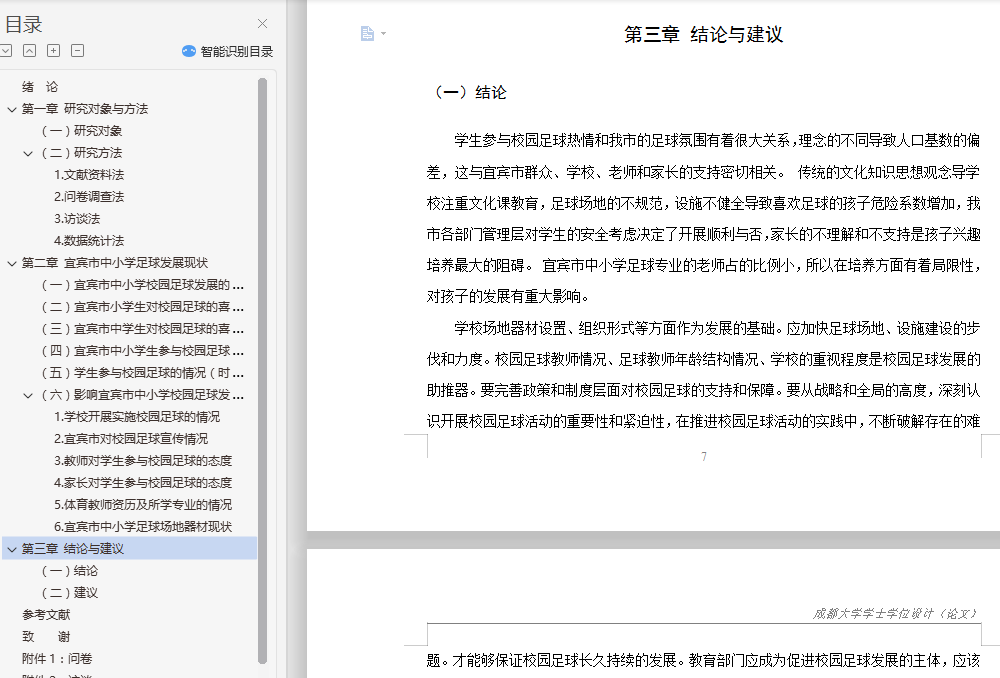Click the paragraph layout icon beside chapter title
Image resolution: width=1000 pixels, height=678 pixels.
[x=367, y=33]
